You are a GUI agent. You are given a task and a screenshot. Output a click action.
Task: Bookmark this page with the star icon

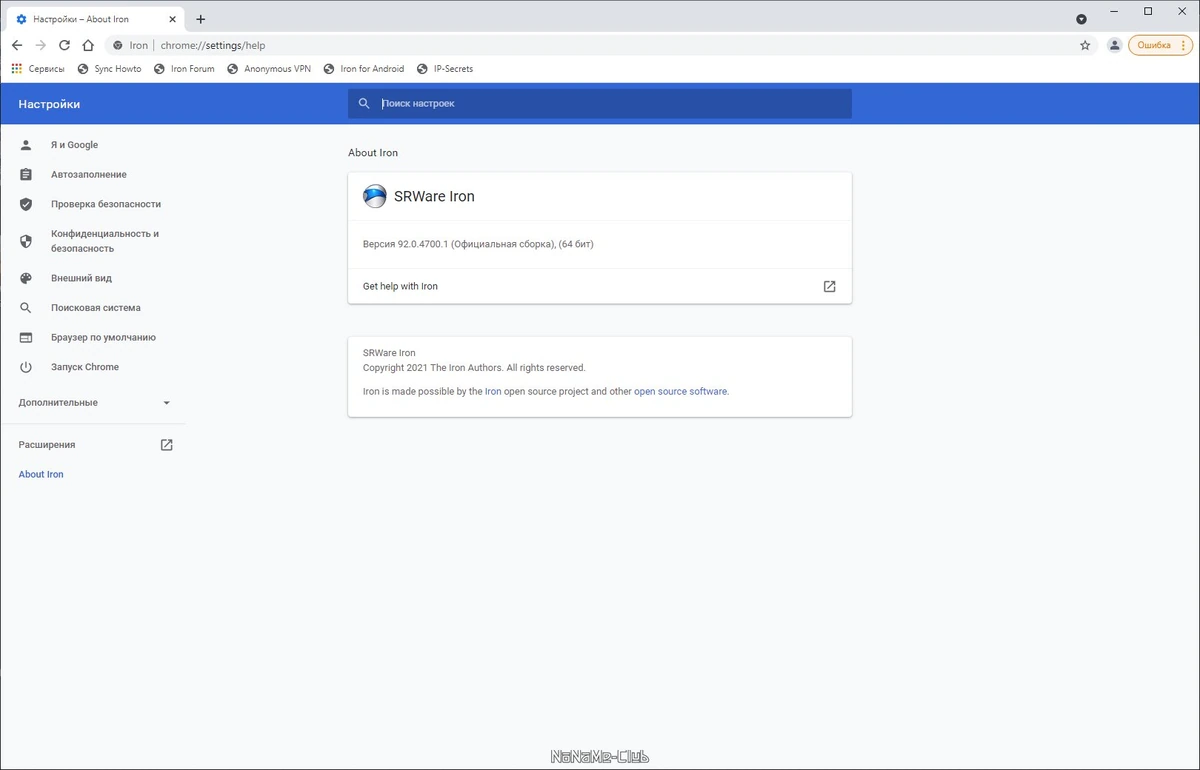click(1085, 45)
